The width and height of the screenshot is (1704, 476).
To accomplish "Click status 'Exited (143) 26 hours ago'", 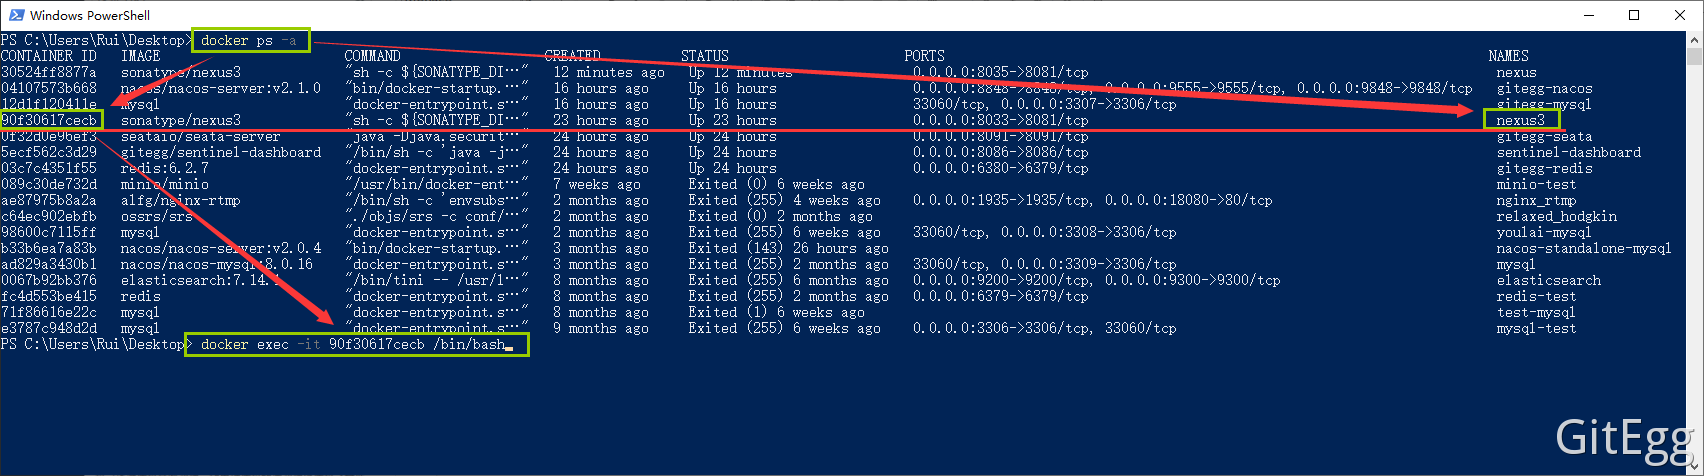I will point(789,248).
